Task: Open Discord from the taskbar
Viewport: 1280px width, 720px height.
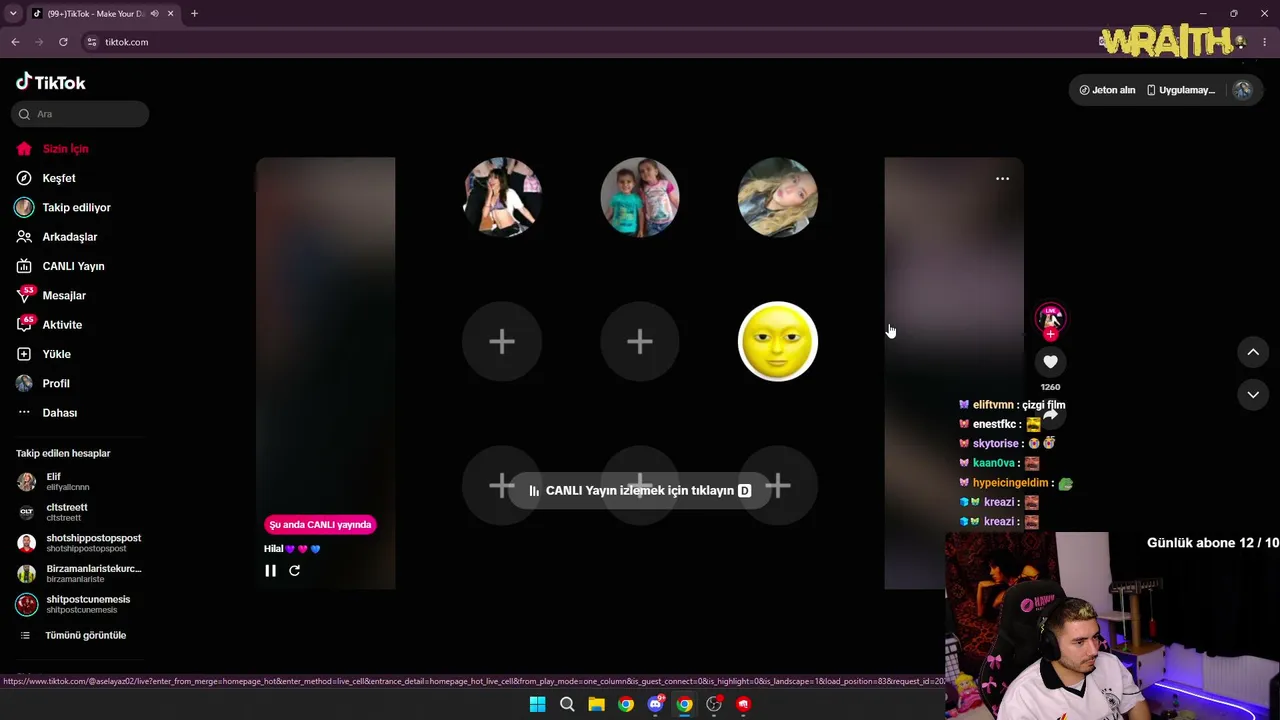Action: [x=655, y=704]
